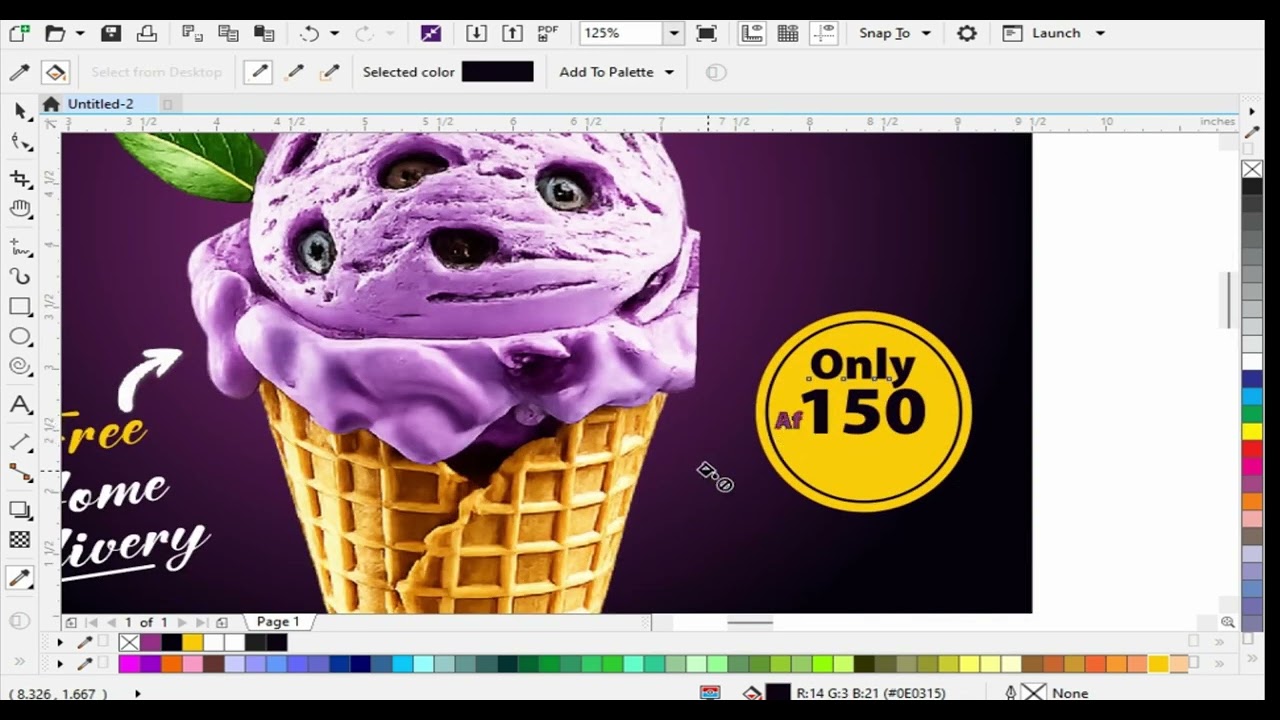
Task: Select the Shape tool in the toolbox
Action: pos(20,143)
